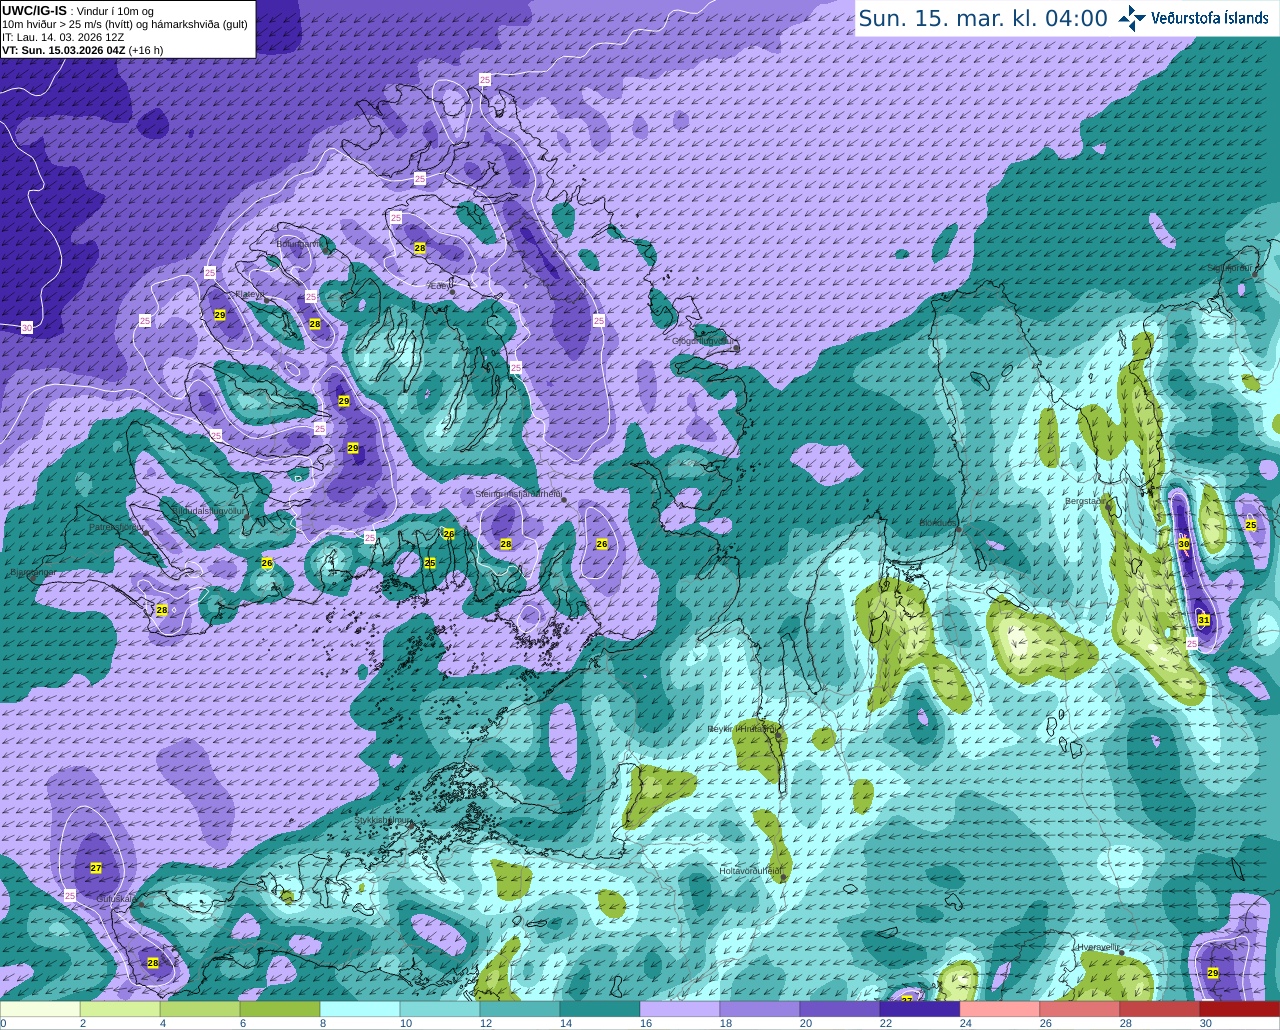Click the Bergstaðir station label
This screenshot has height=1030, width=1280.
(x=1086, y=501)
